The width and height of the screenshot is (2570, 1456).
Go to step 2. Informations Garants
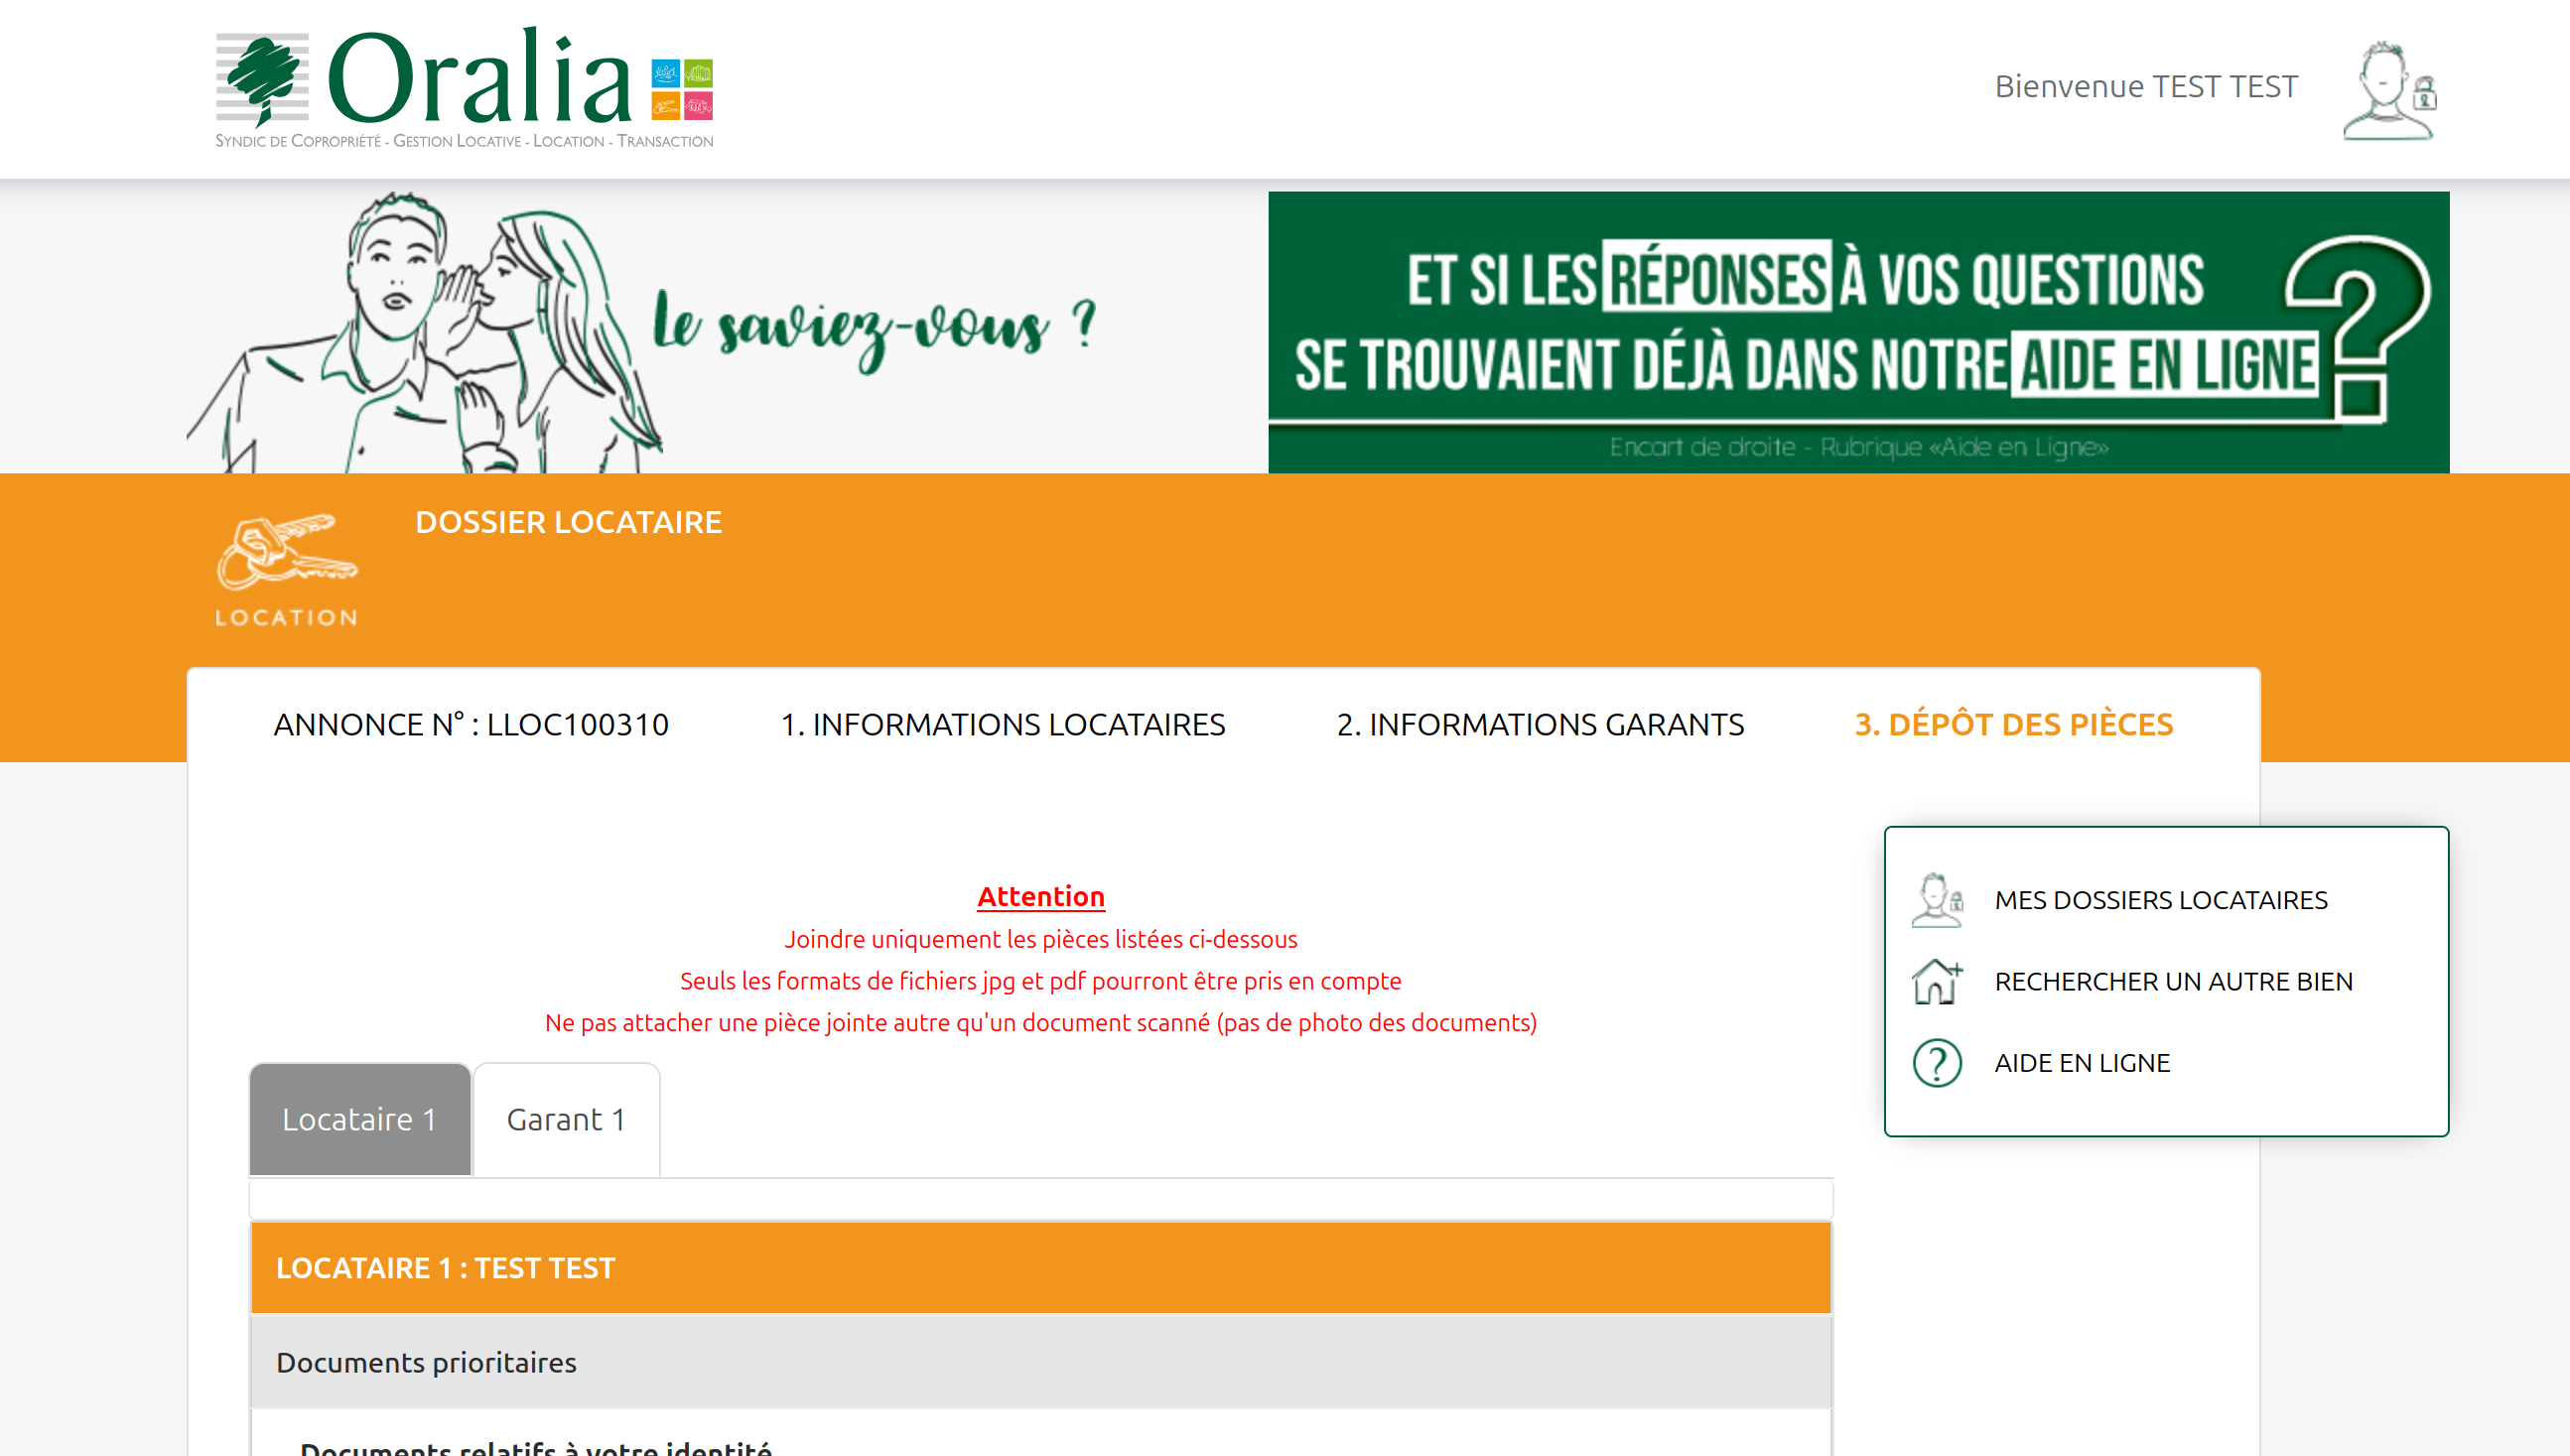[1540, 724]
